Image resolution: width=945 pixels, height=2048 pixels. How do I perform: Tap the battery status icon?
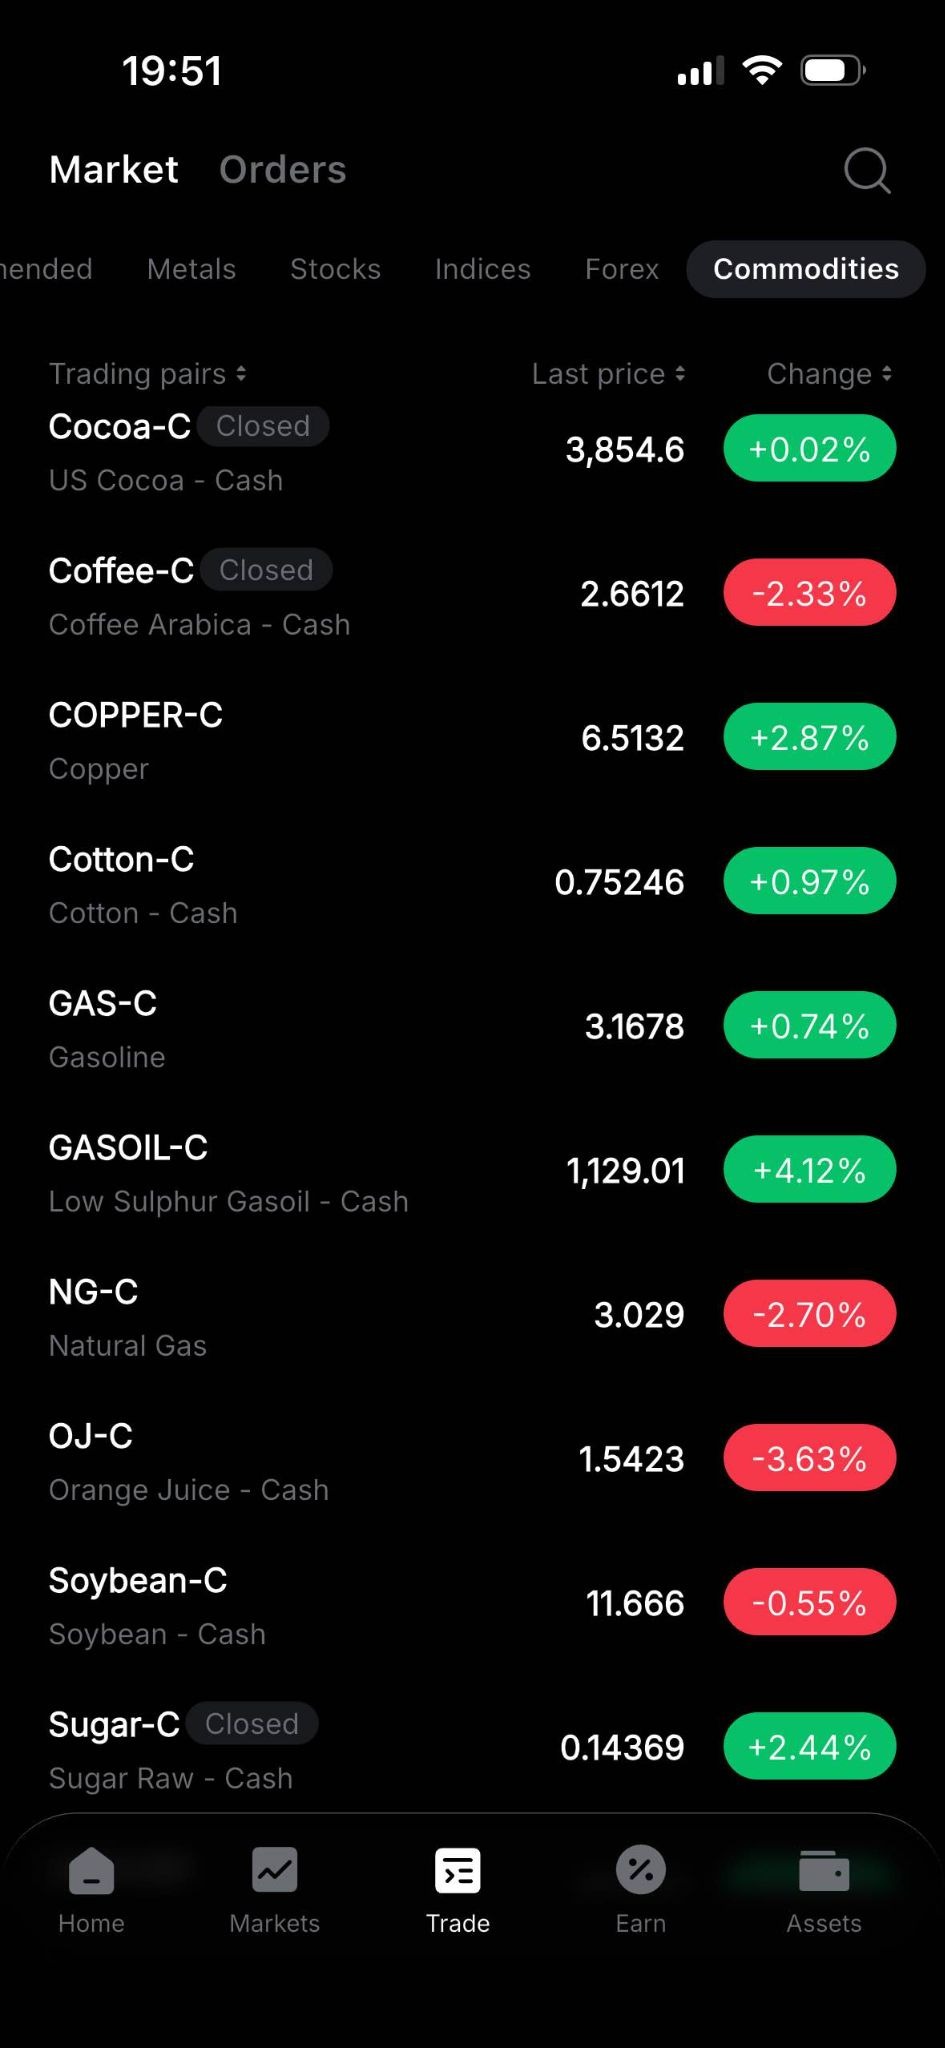click(833, 71)
